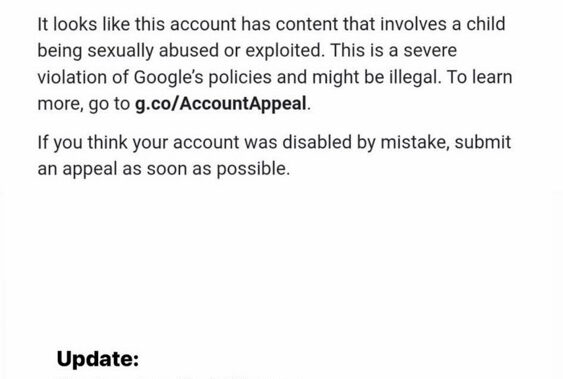Screen dimensions: 563x379
Task: Click the word 'Google's' in the policy text
Action: click(x=168, y=77)
